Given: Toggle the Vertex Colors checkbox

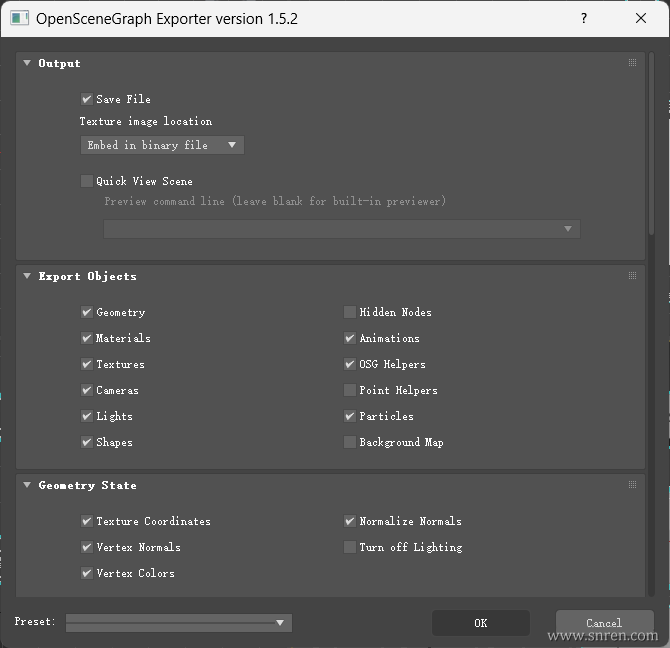Looking at the screenshot, I should coord(87,573).
